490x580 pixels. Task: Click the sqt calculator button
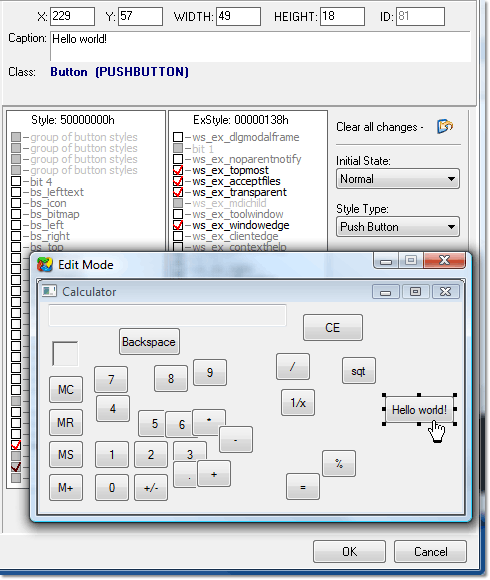click(358, 371)
